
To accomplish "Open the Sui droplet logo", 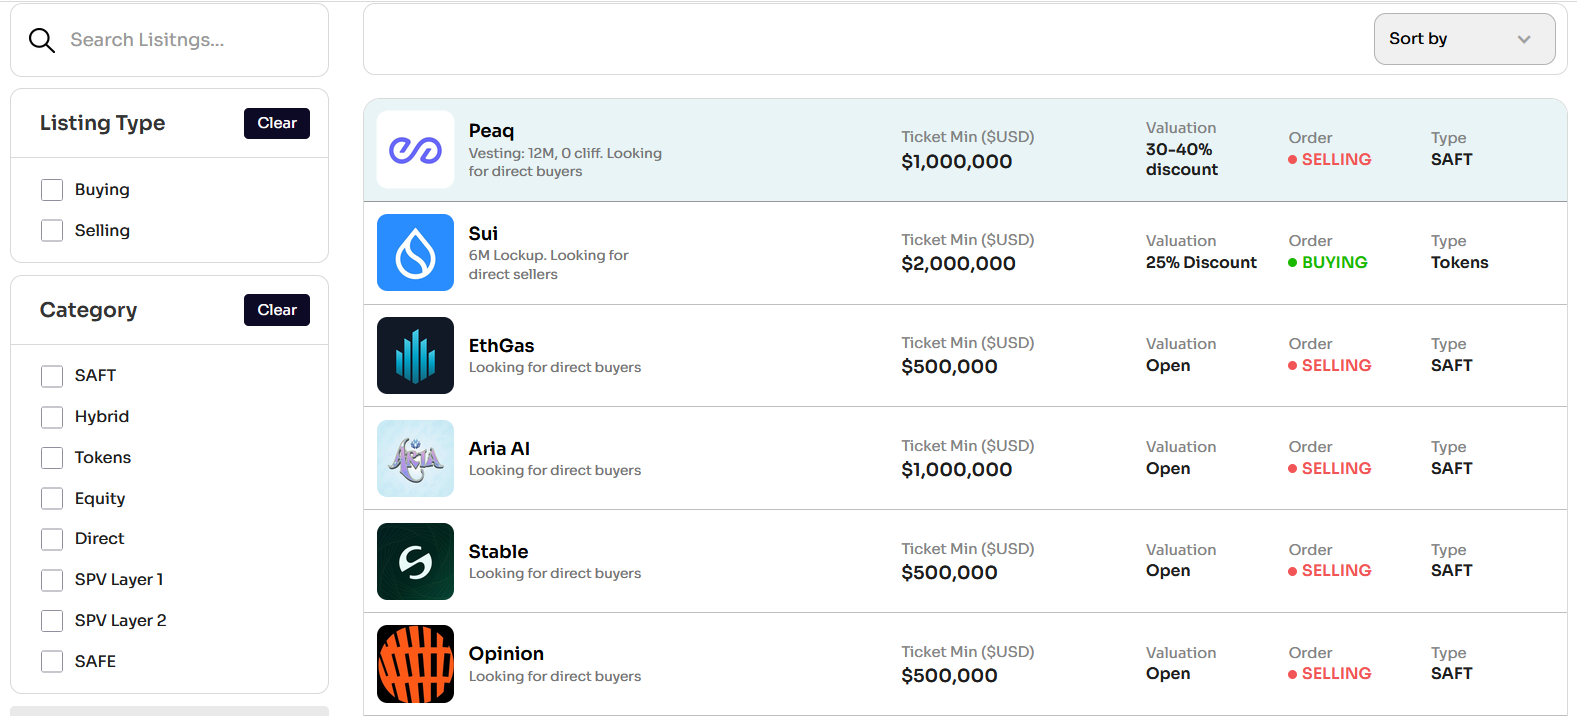I will click(415, 253).
